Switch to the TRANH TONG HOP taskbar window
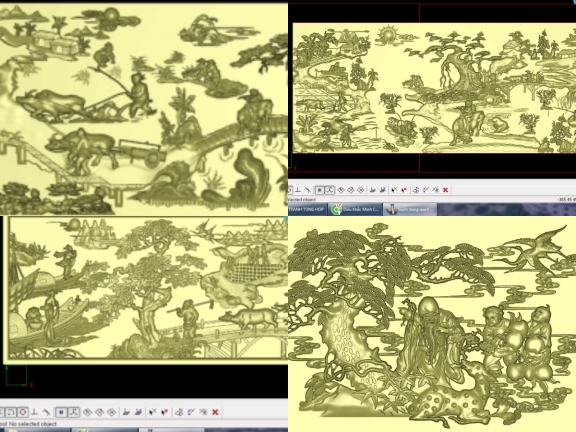 (x=307, y=209)
